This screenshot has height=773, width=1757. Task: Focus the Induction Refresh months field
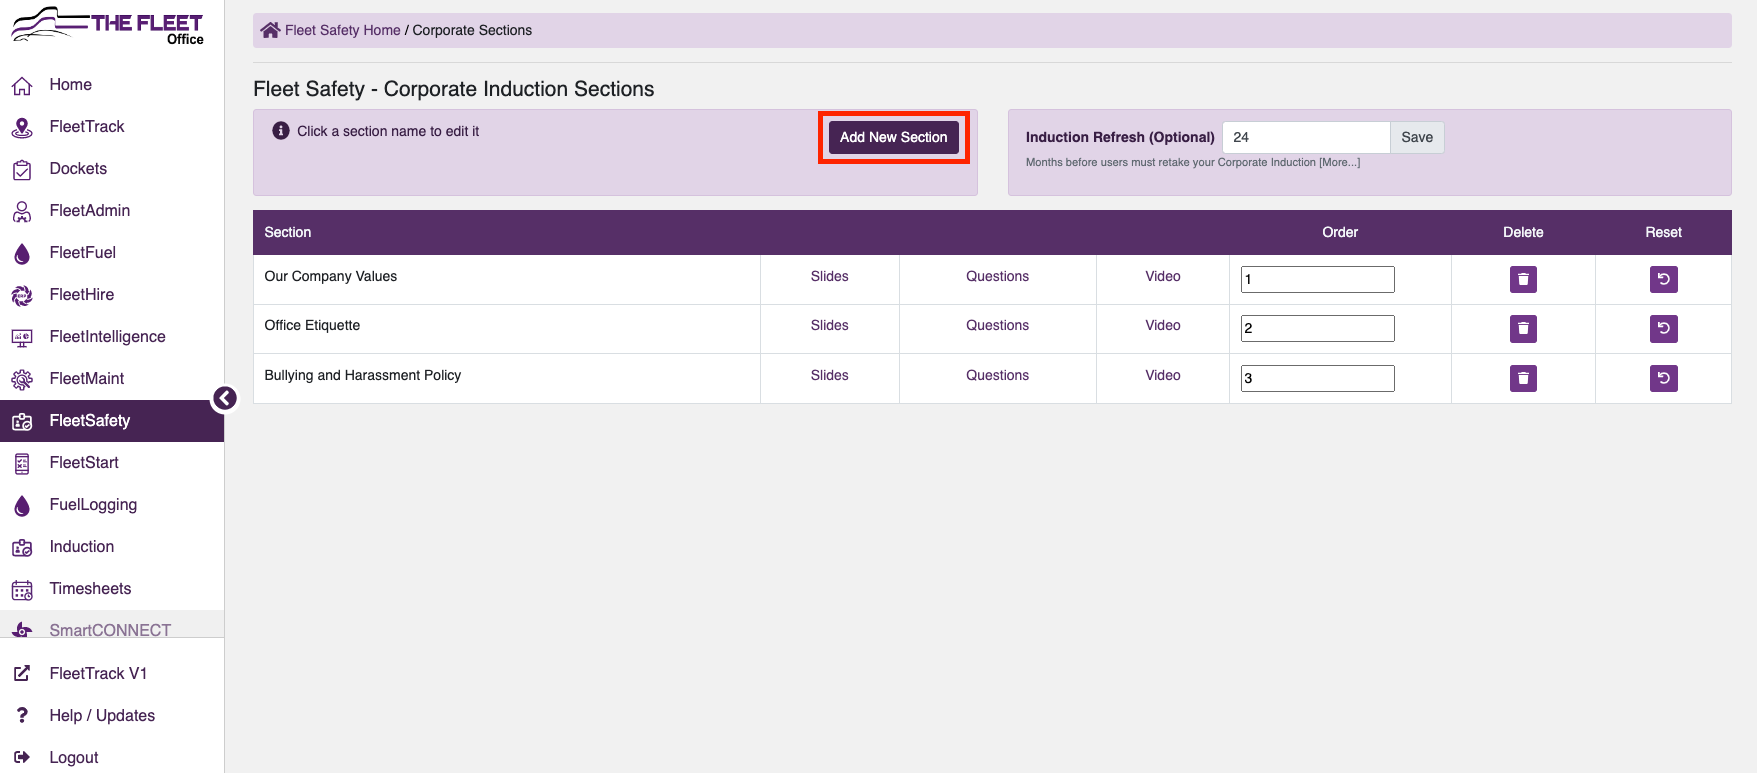pyautogui.click(x=1306, y=137)
